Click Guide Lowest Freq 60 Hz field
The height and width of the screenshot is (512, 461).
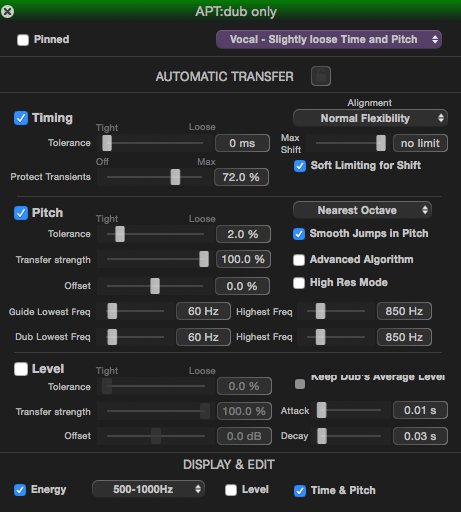tap(203, 311)
